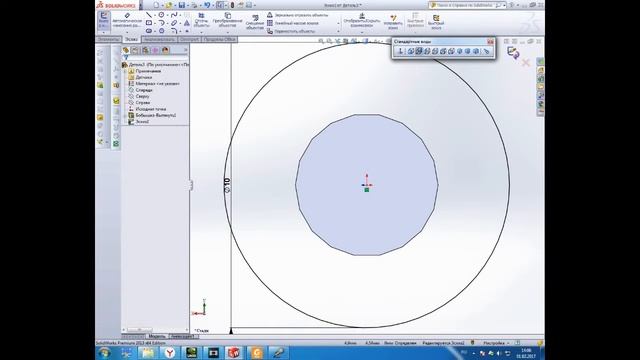Choose Normal To in Standard Views
Viewport: 640px width, 360px height.
401,51
